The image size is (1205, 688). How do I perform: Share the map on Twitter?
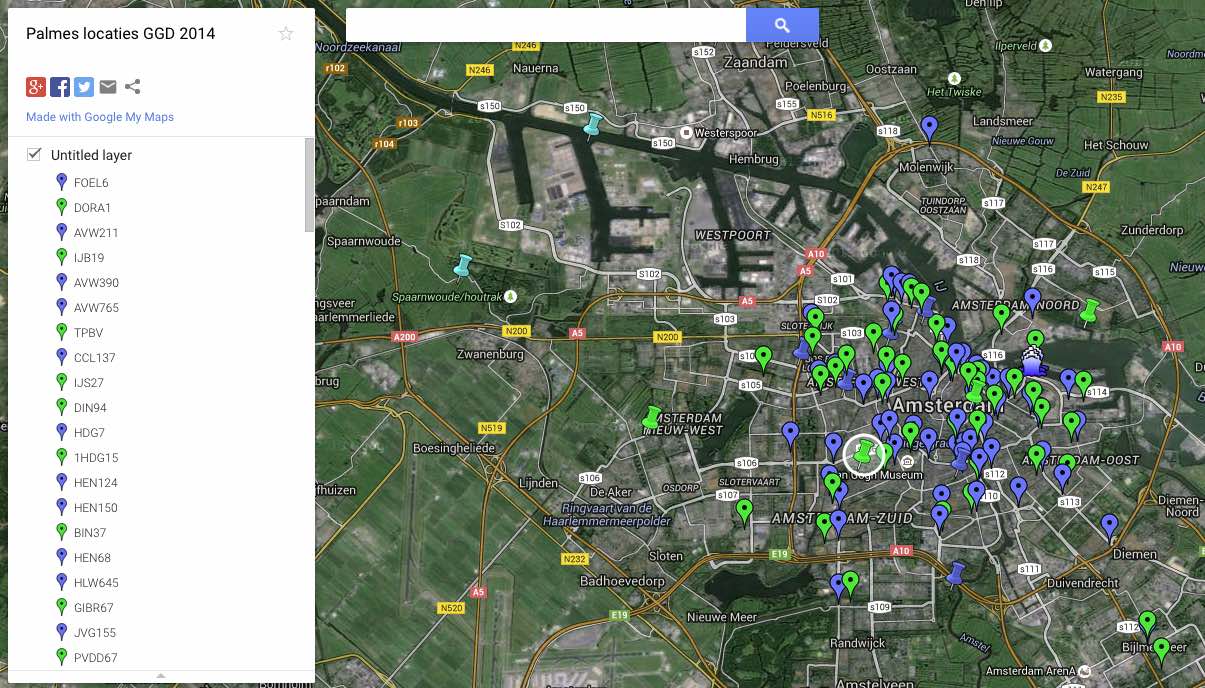point(84,87)
